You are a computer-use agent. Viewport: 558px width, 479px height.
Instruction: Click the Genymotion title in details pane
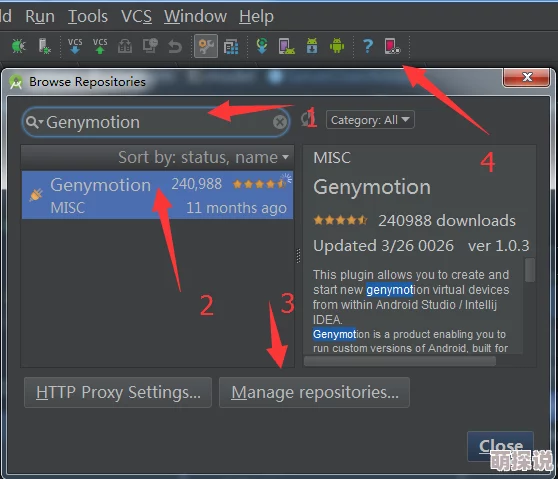(x=372, y=187)
